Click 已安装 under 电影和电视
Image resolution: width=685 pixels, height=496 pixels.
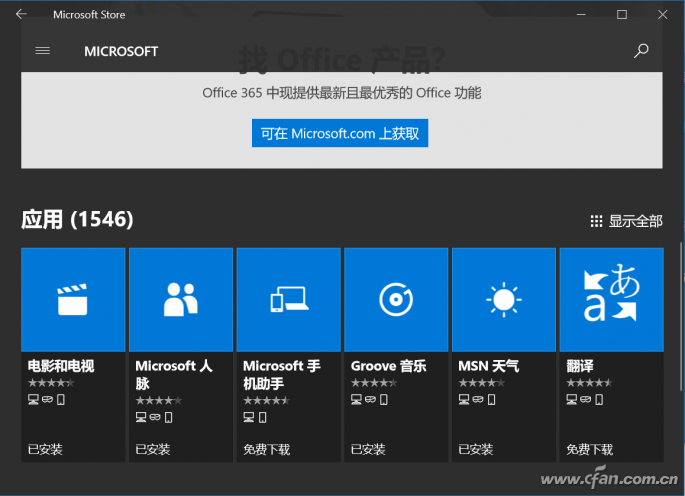pos(45,449)
